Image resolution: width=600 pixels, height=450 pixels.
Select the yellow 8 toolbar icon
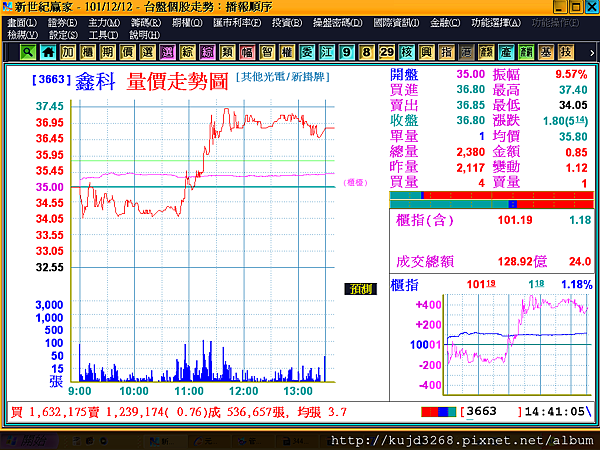(366, 52)
